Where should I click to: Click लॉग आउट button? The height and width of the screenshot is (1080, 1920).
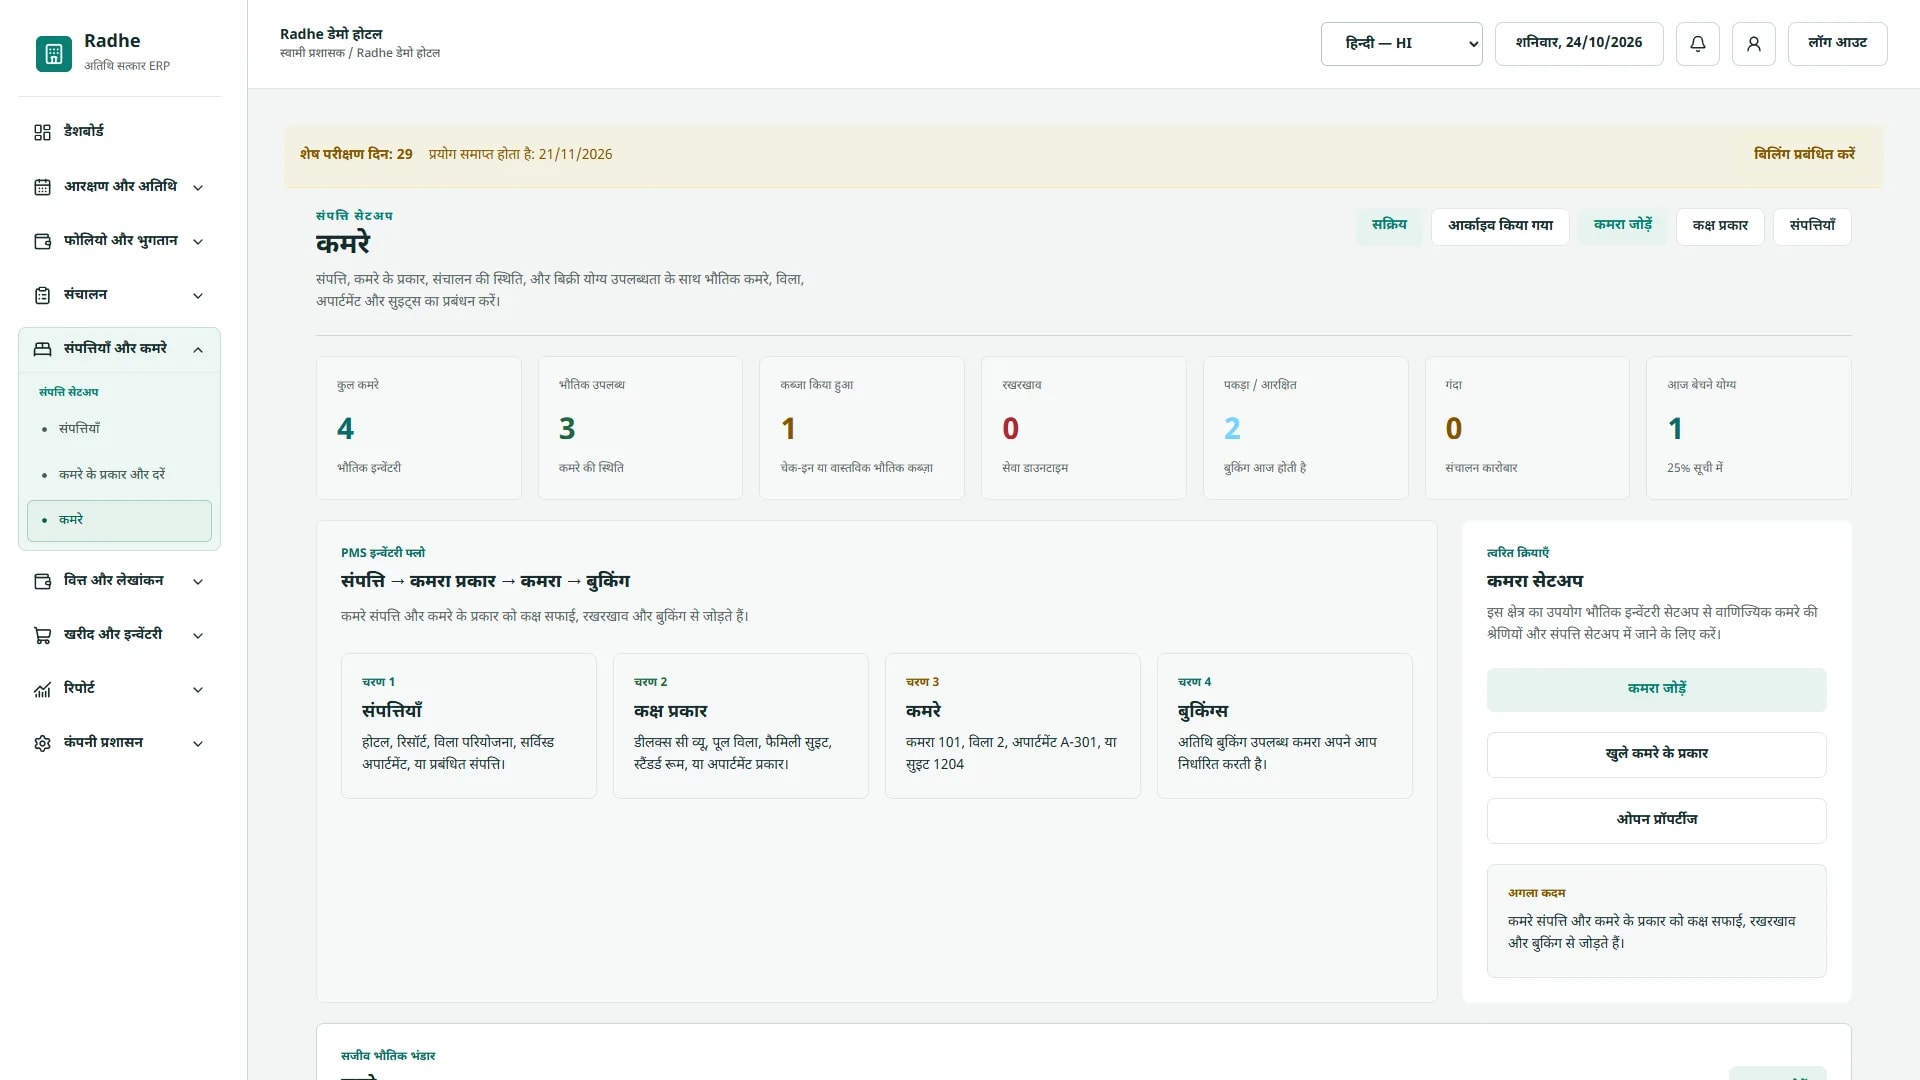(1837, 44)
